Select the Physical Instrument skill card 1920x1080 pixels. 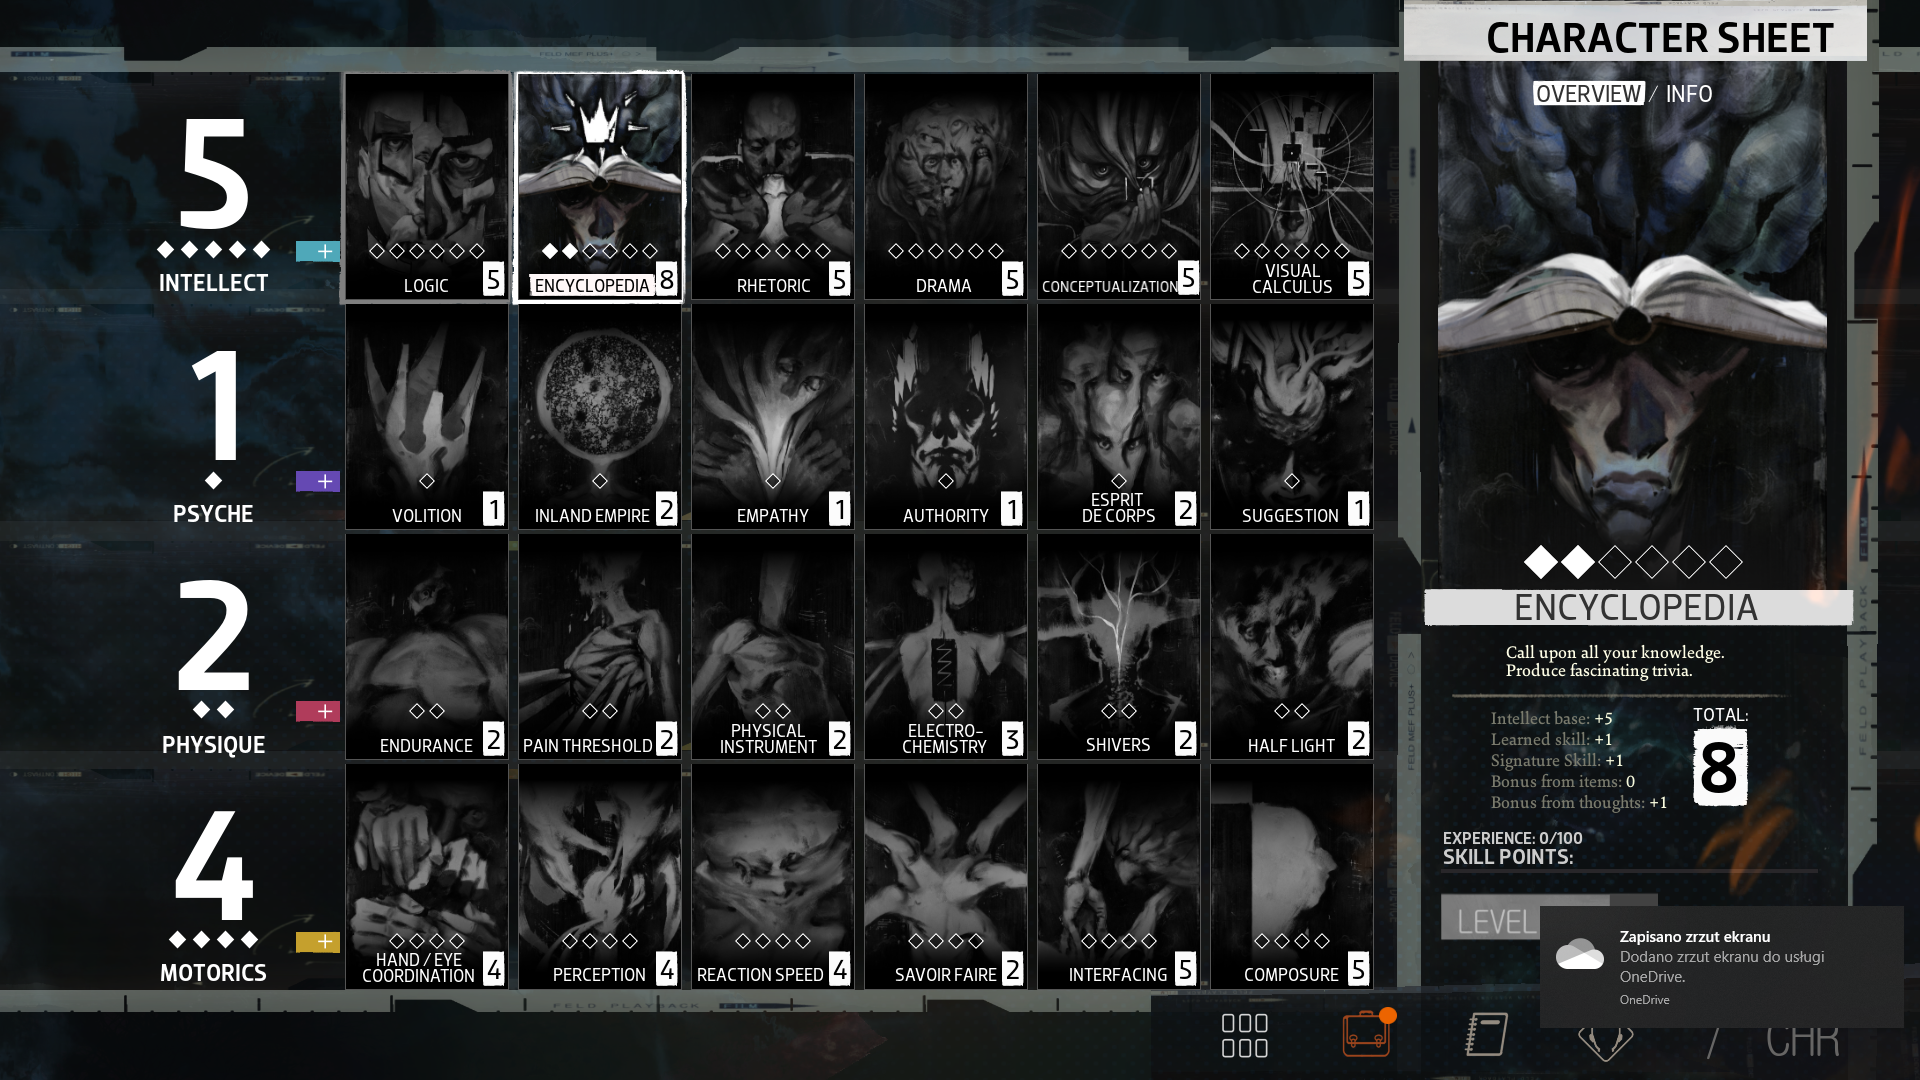tap(773, 646)
